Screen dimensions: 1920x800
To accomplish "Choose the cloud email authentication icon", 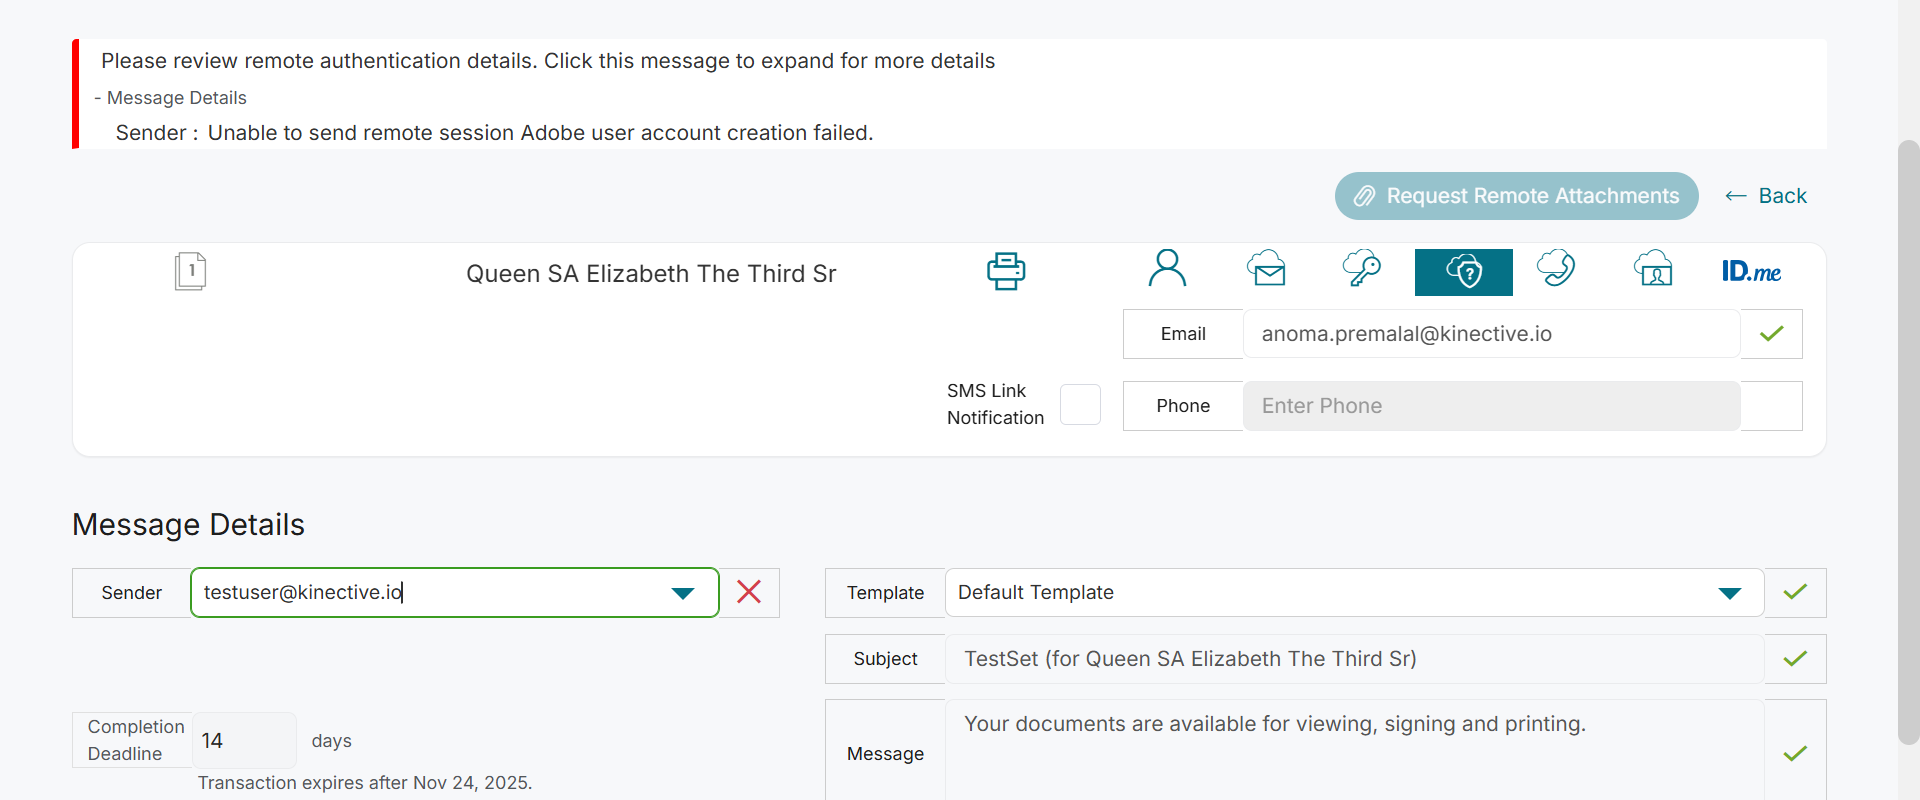I will (1266, 270).
